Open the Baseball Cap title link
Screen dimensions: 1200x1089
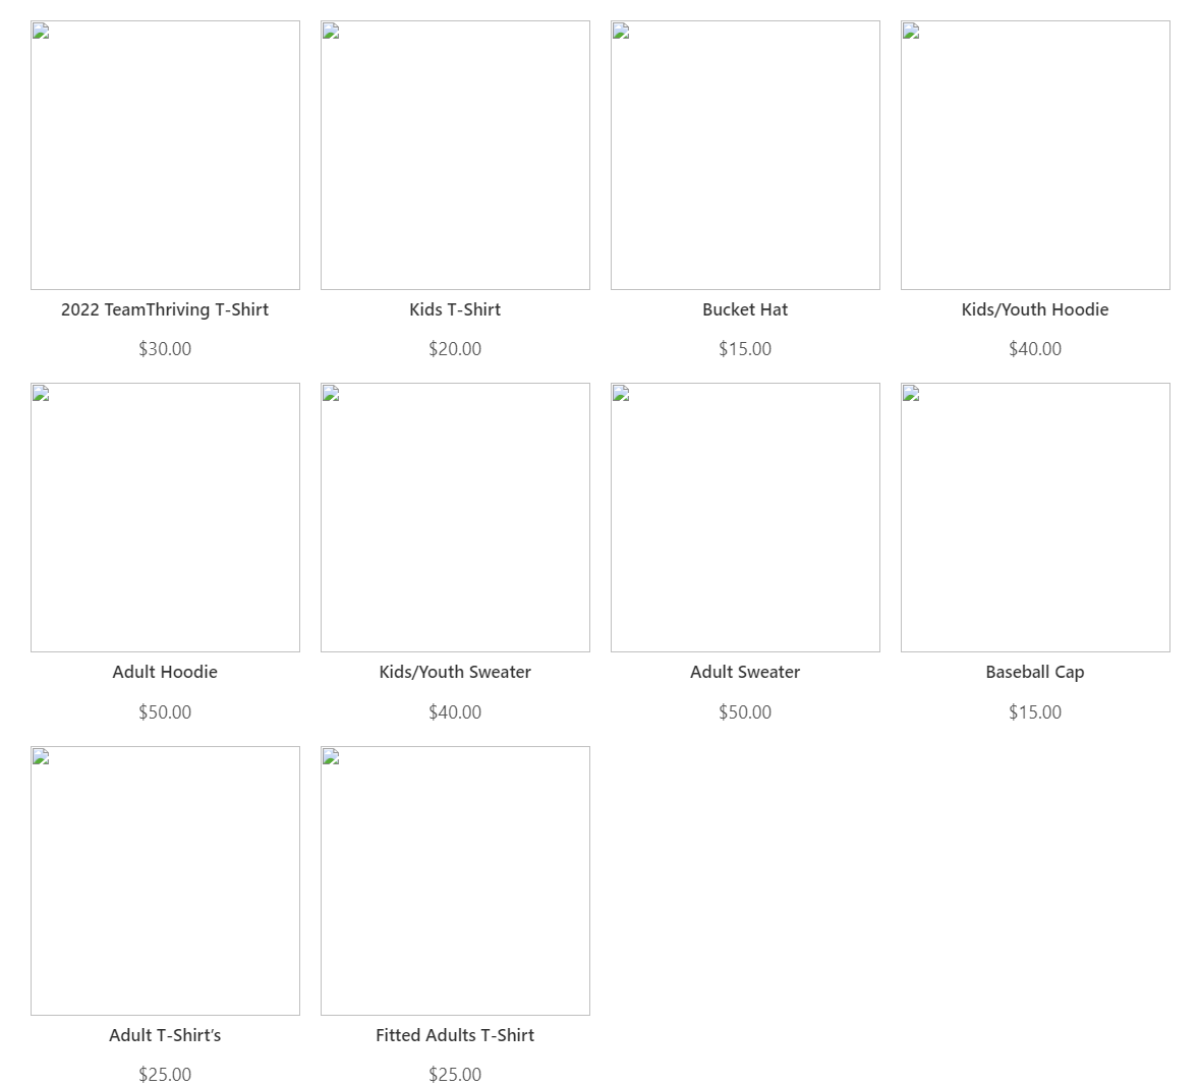coord(1035,672)
